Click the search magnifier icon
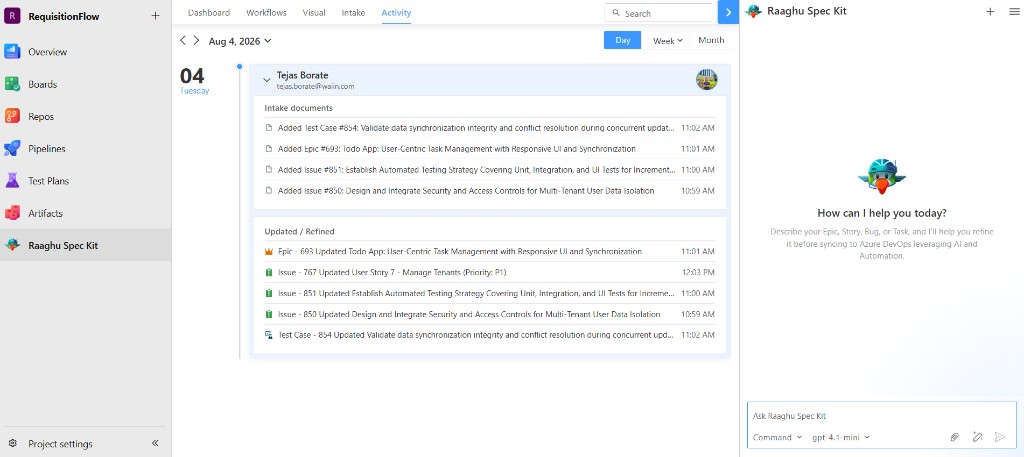The image size is (1024, 457). [616, 13]
